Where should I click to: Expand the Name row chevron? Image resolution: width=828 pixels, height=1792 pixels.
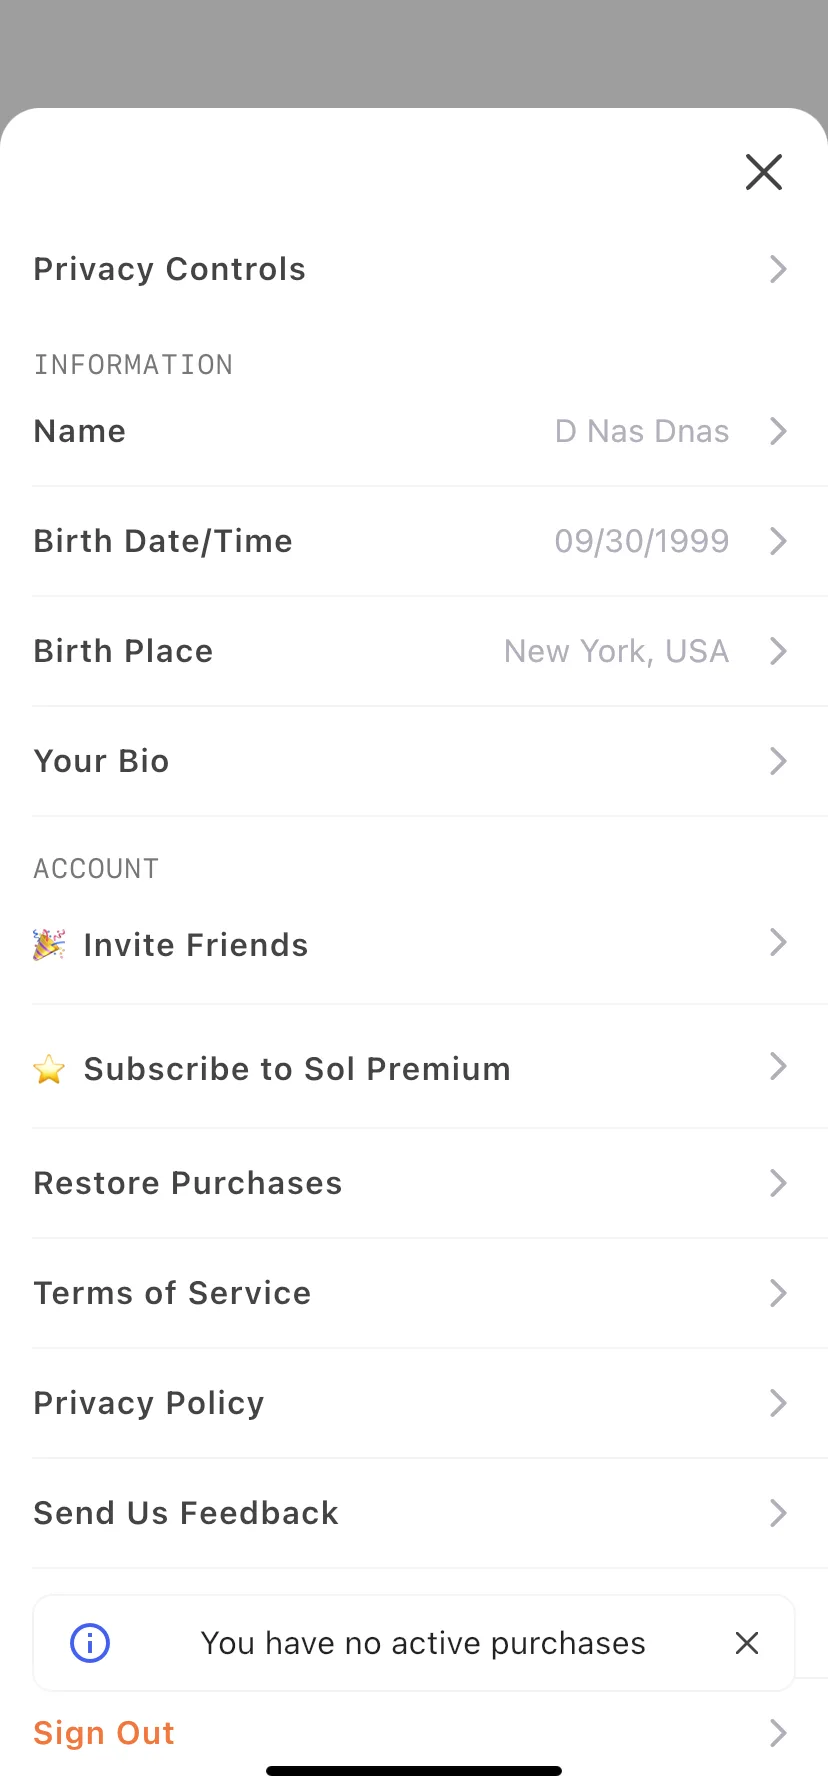(778, 431)
